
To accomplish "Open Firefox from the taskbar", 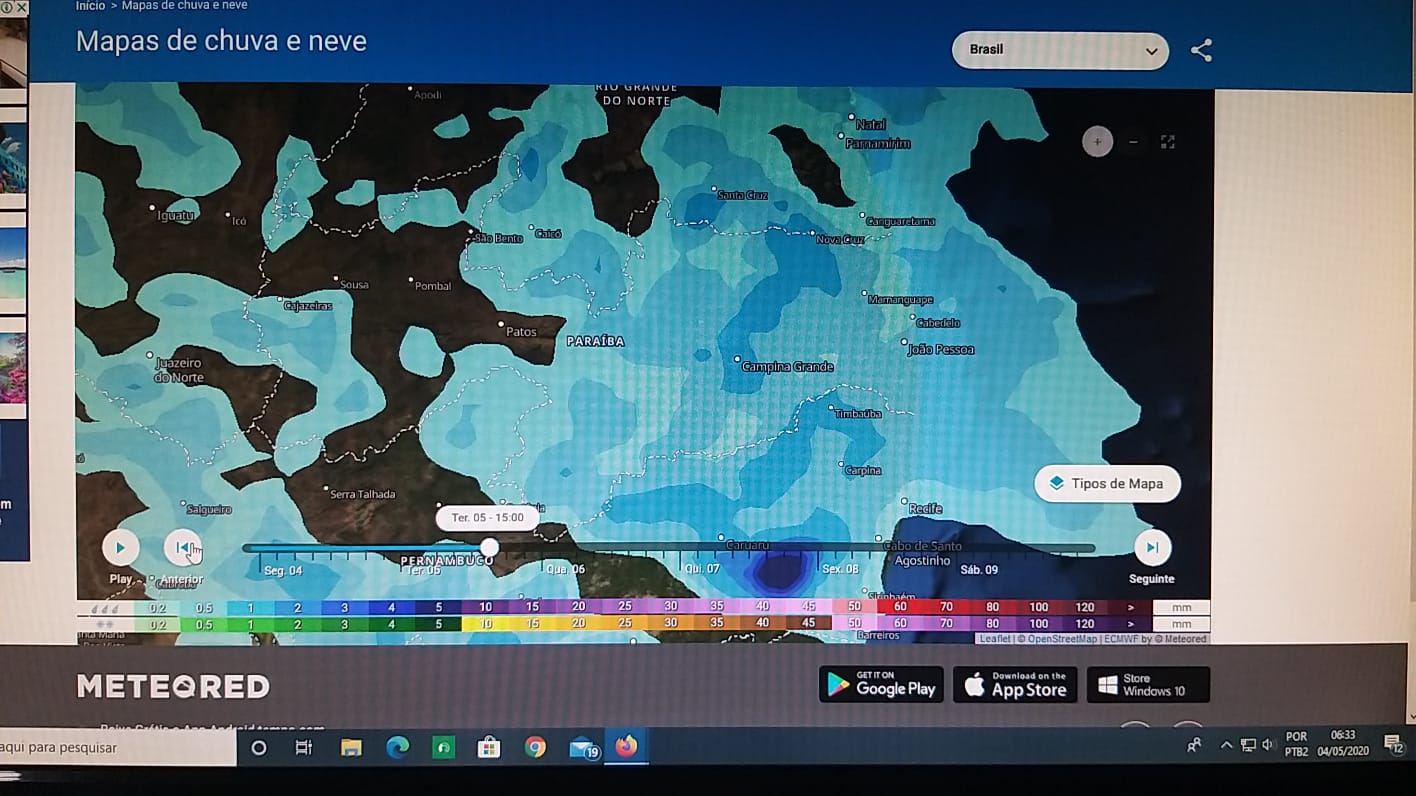I will pos(626,747).
